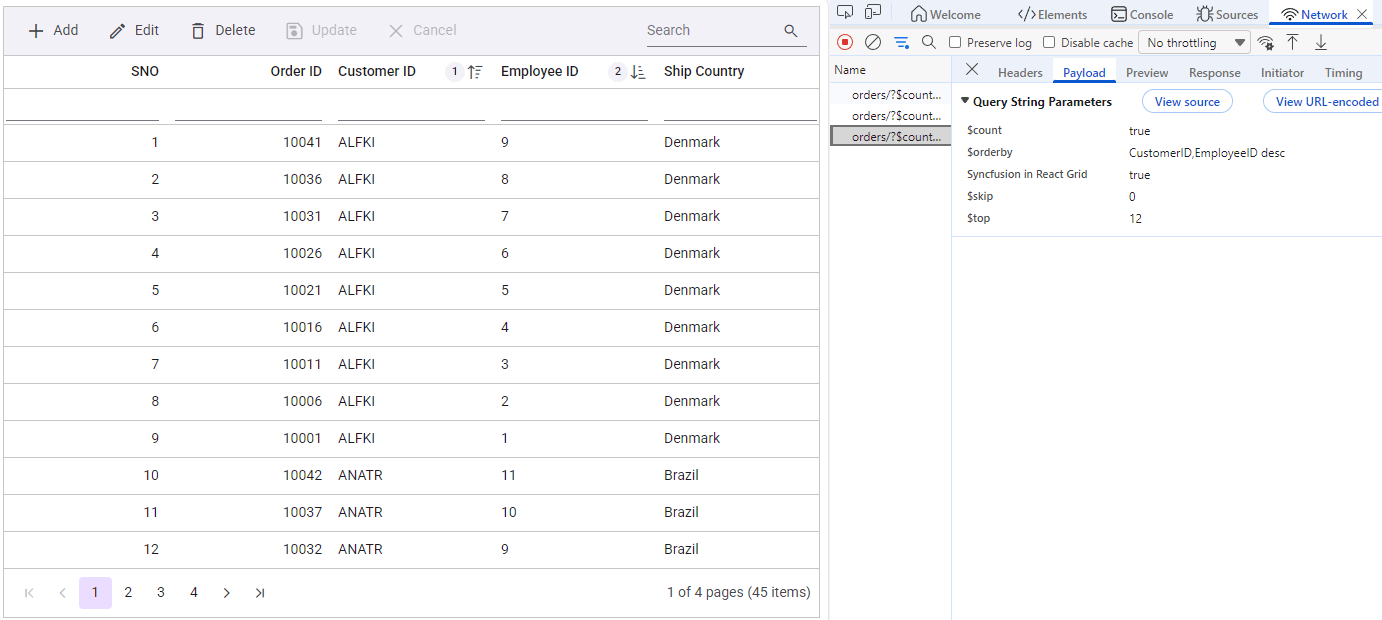Sort by the Order ID column header
This screenshot has height=620, width=1382.
coord(296,71)
